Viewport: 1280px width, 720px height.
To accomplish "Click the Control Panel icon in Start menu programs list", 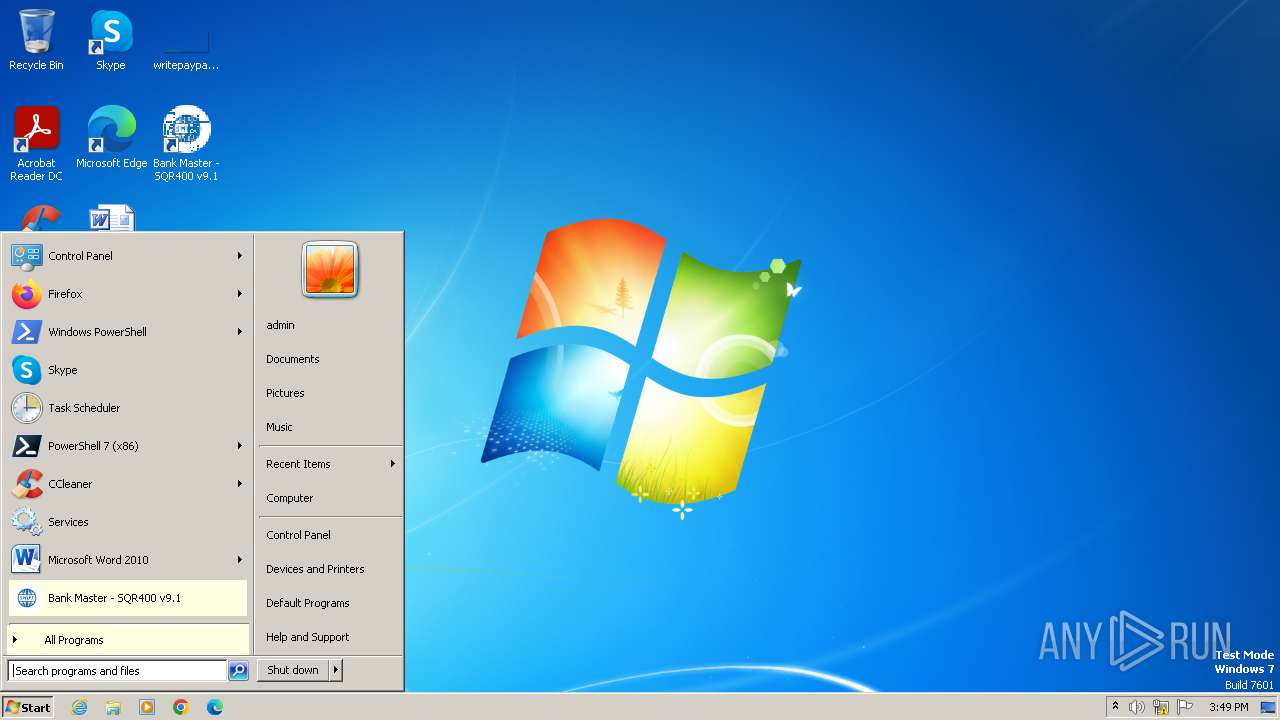I will pyautogui.click(x=26, y=256).
